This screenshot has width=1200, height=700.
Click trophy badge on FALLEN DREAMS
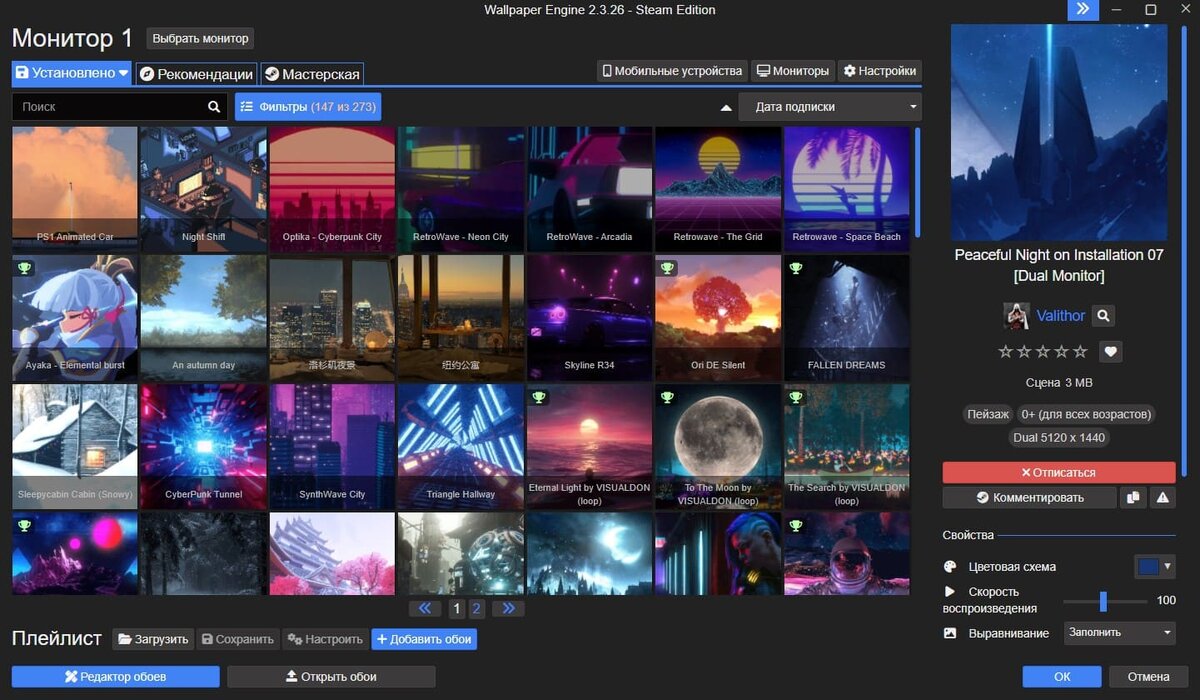tap(796, 269)
